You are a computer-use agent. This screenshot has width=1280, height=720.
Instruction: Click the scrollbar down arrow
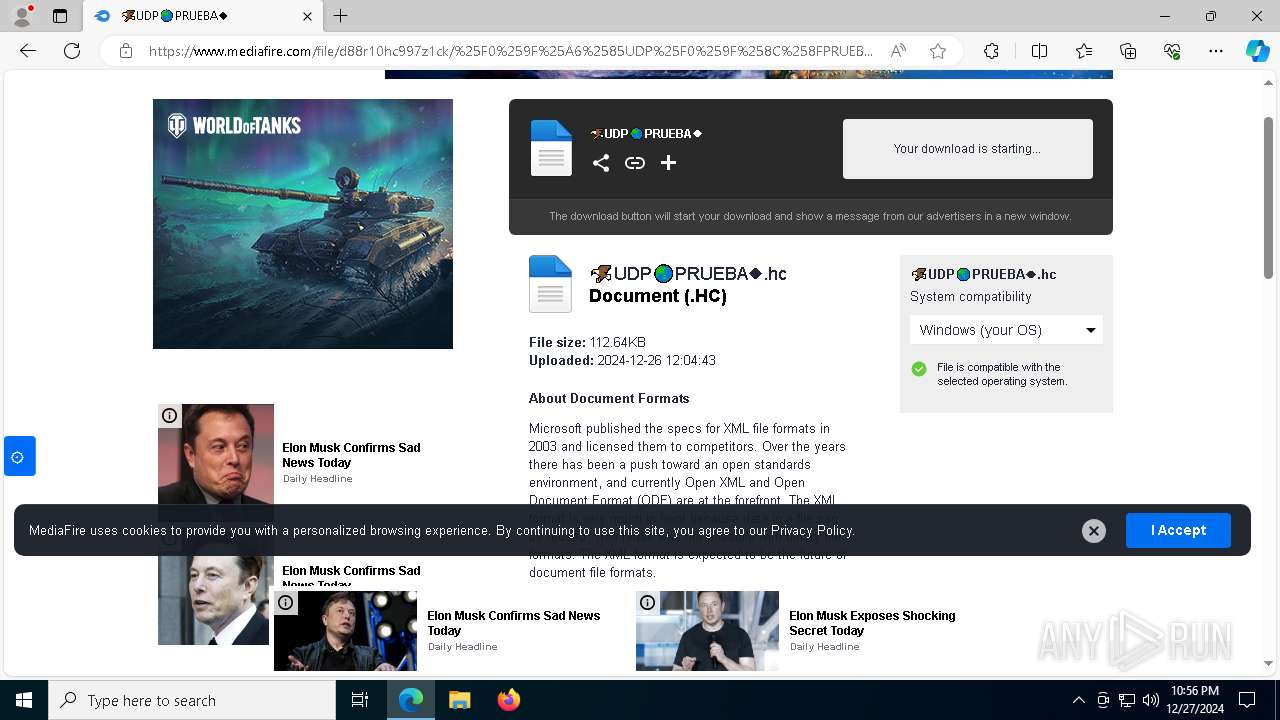(1269, 663)
